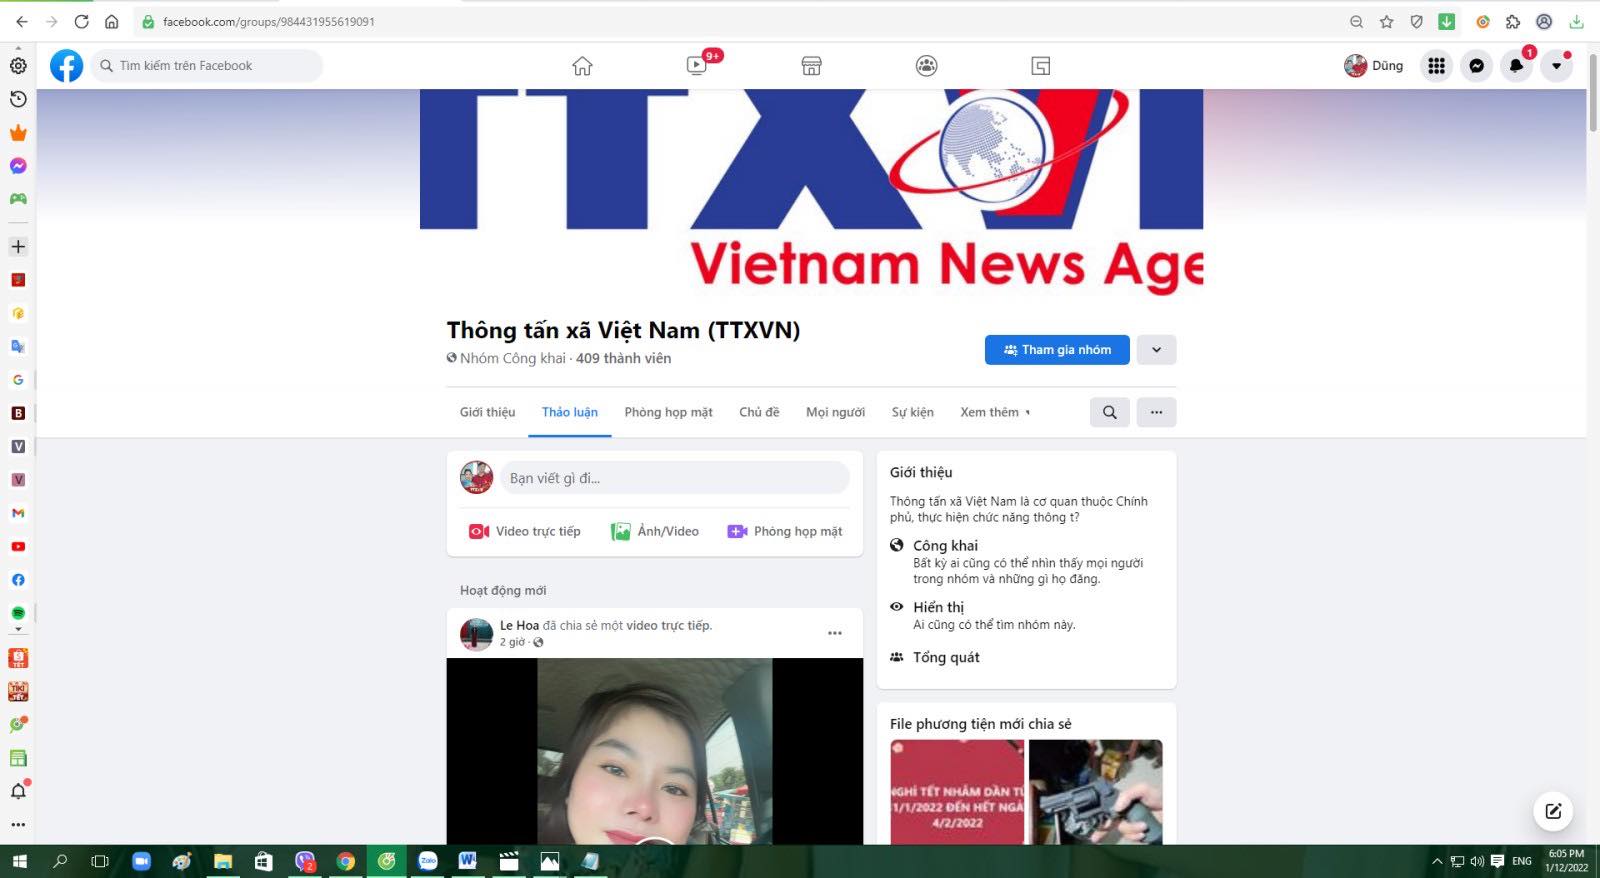The image size is (1600, 878).
Task: Open Dũng's profile
Action: click(1373, 66)
